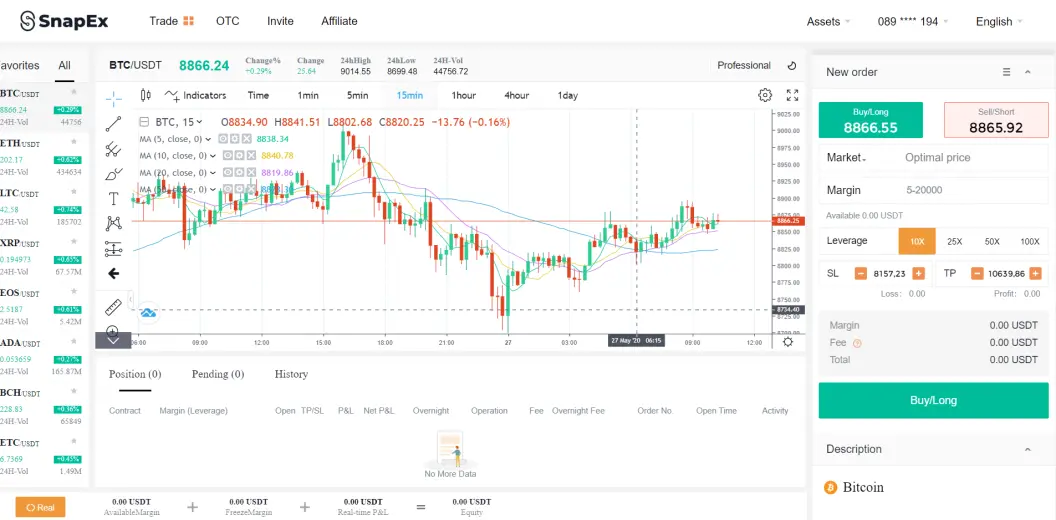Open the English language dropdown
This screenshot has width=1056, height=520.
[999, 22]
